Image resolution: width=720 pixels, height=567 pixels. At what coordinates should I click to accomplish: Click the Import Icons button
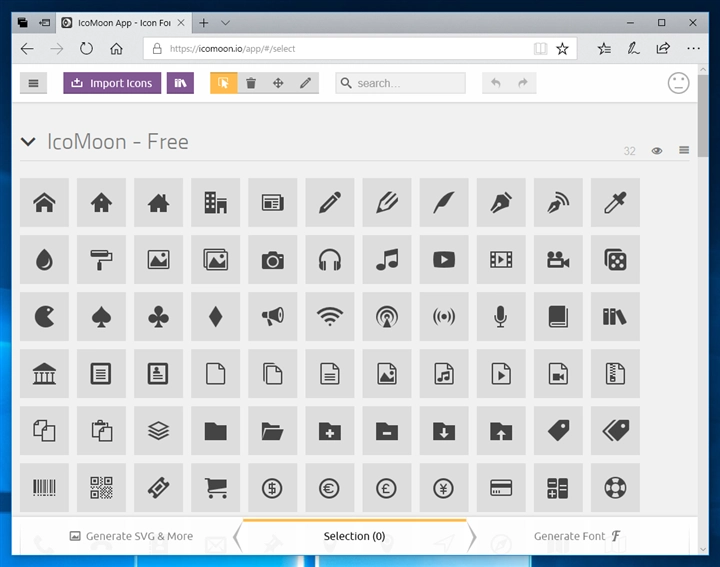[112, 83]
